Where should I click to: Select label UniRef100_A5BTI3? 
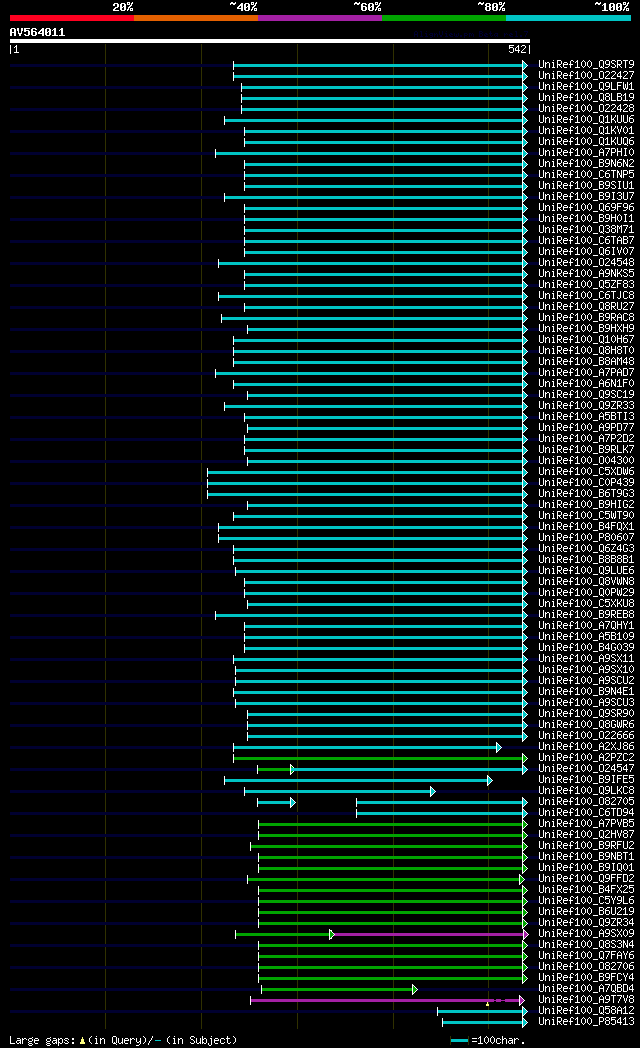(586, 416)
